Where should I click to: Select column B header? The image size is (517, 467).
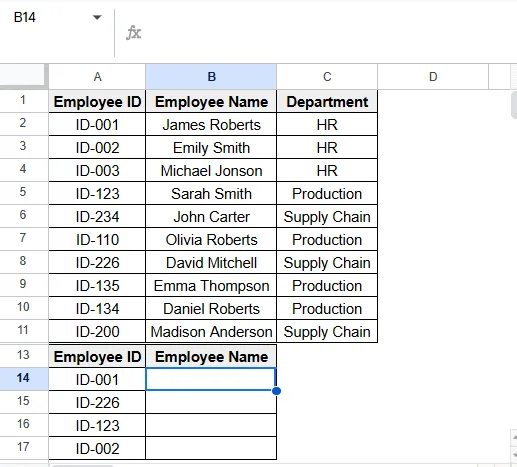[211, 77]
